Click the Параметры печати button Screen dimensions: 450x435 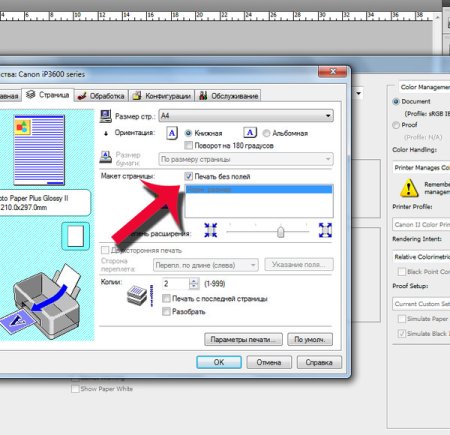(x=243, y=339)
